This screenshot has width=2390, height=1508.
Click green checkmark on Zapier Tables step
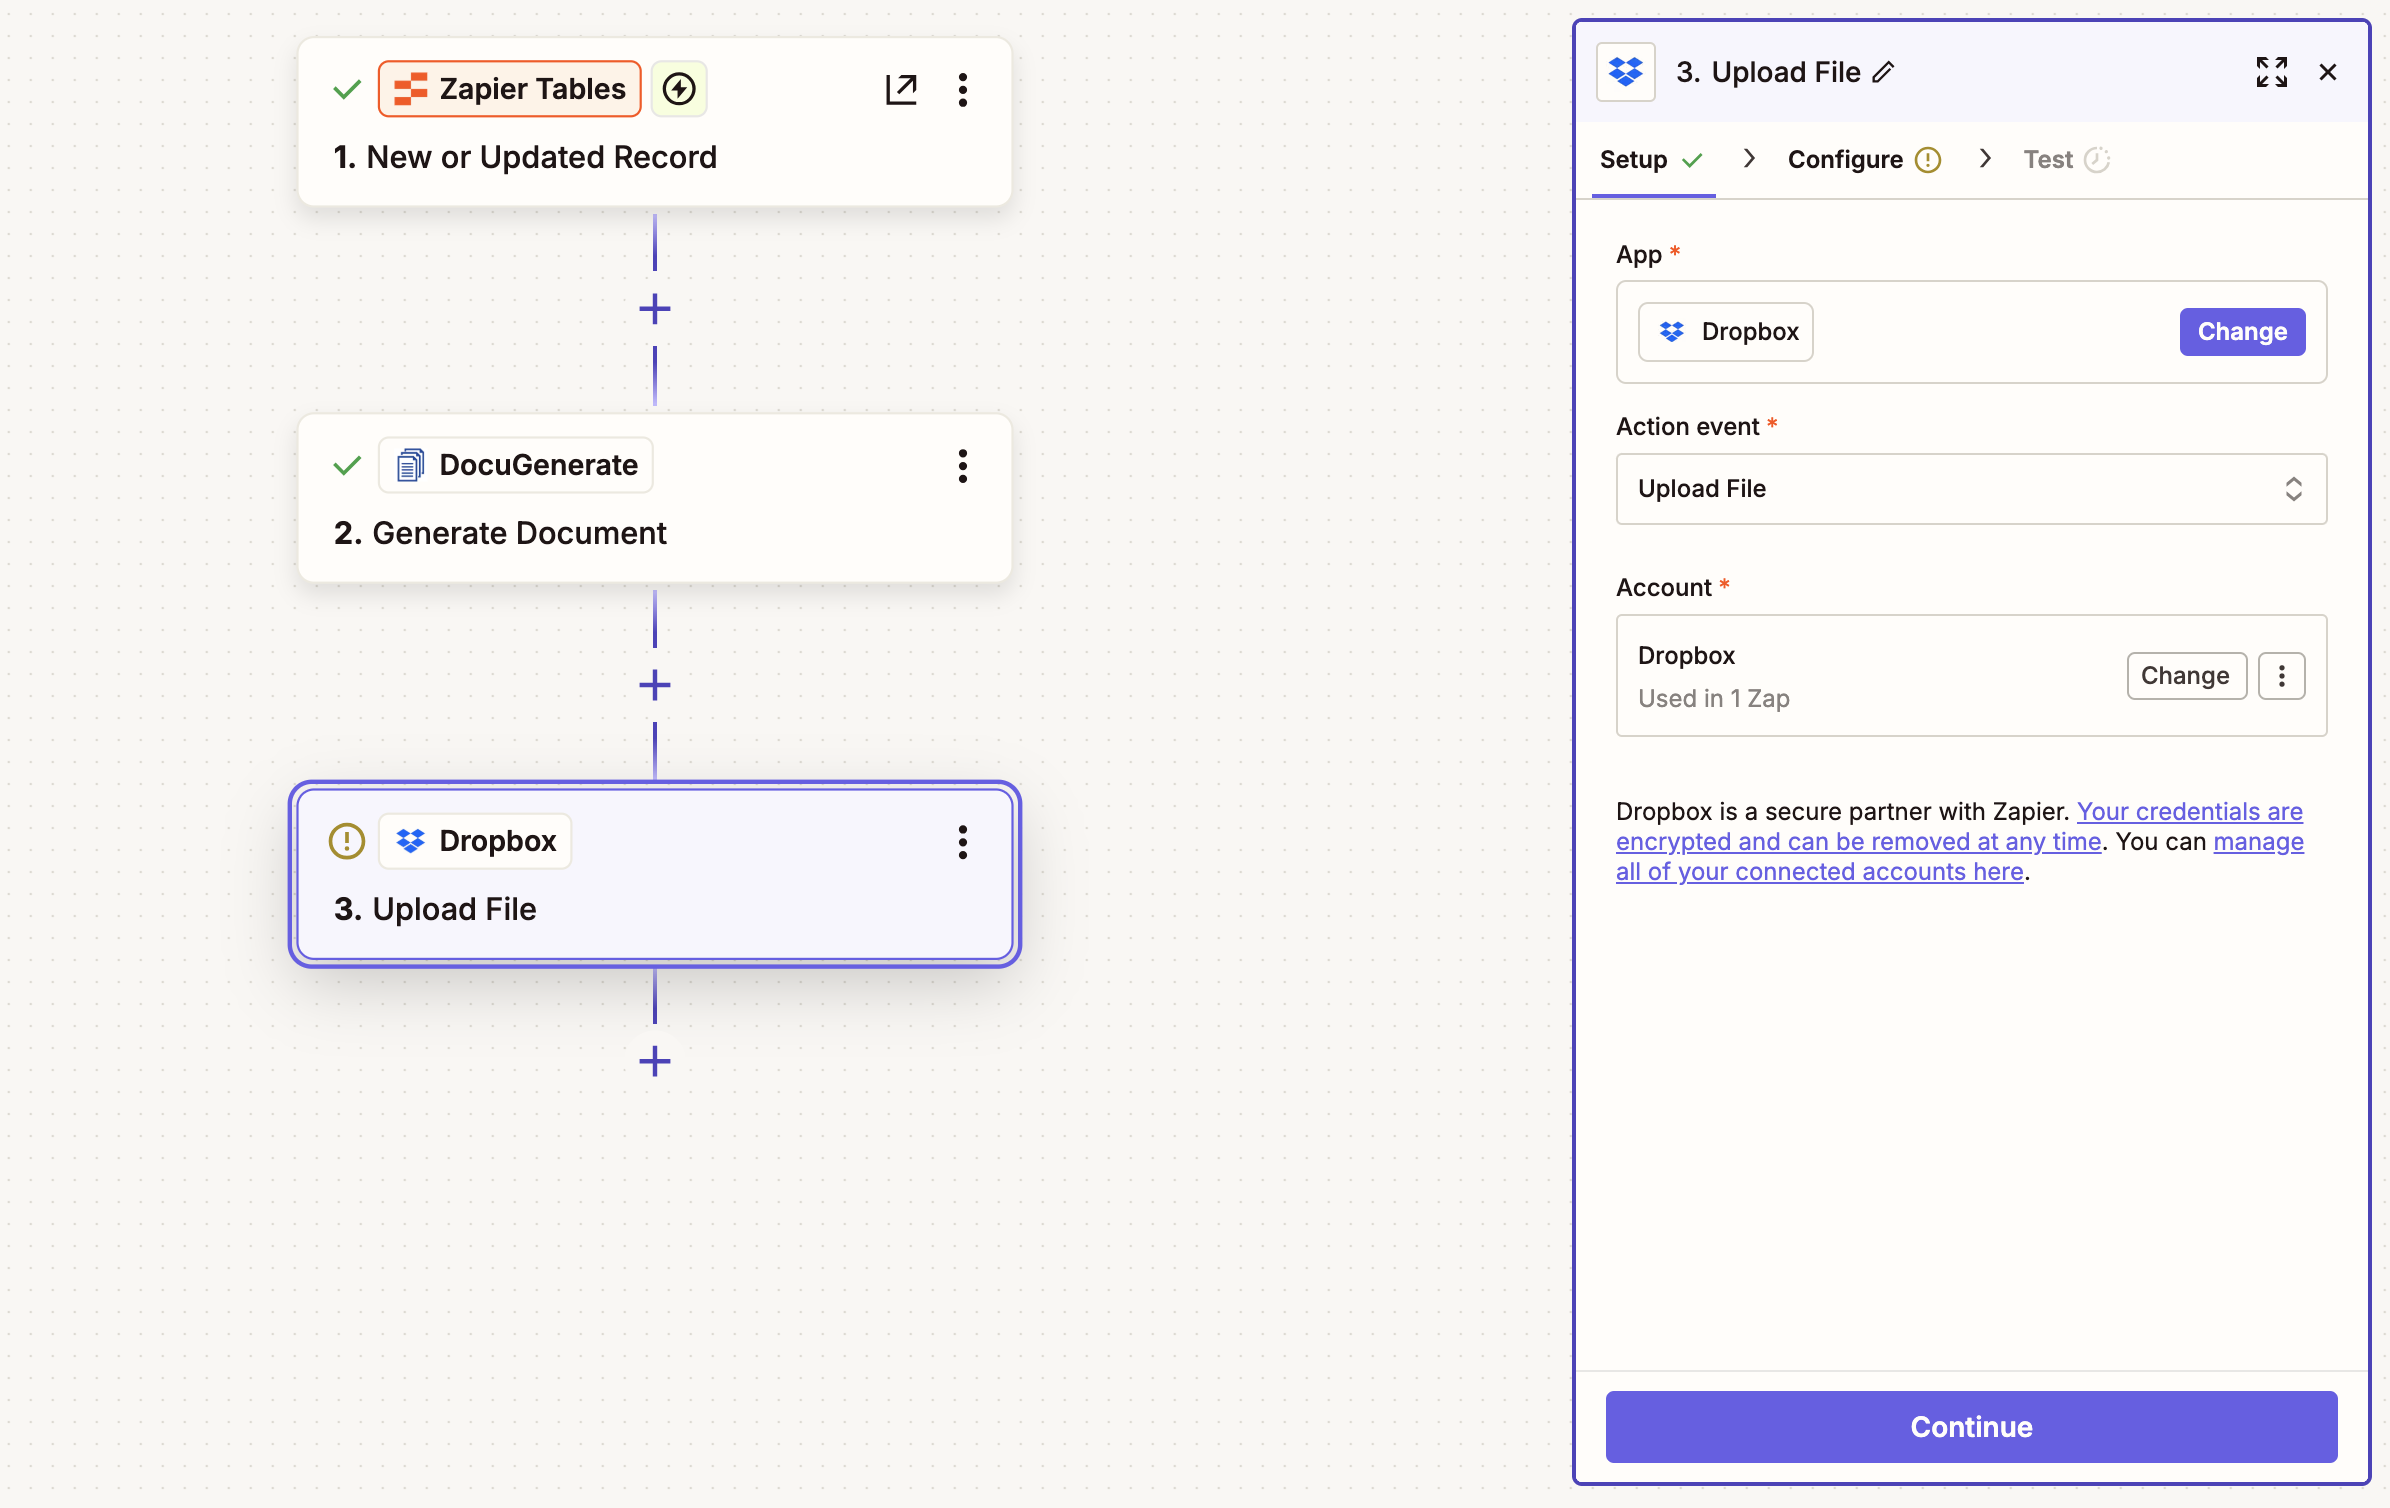pos(347,89)
